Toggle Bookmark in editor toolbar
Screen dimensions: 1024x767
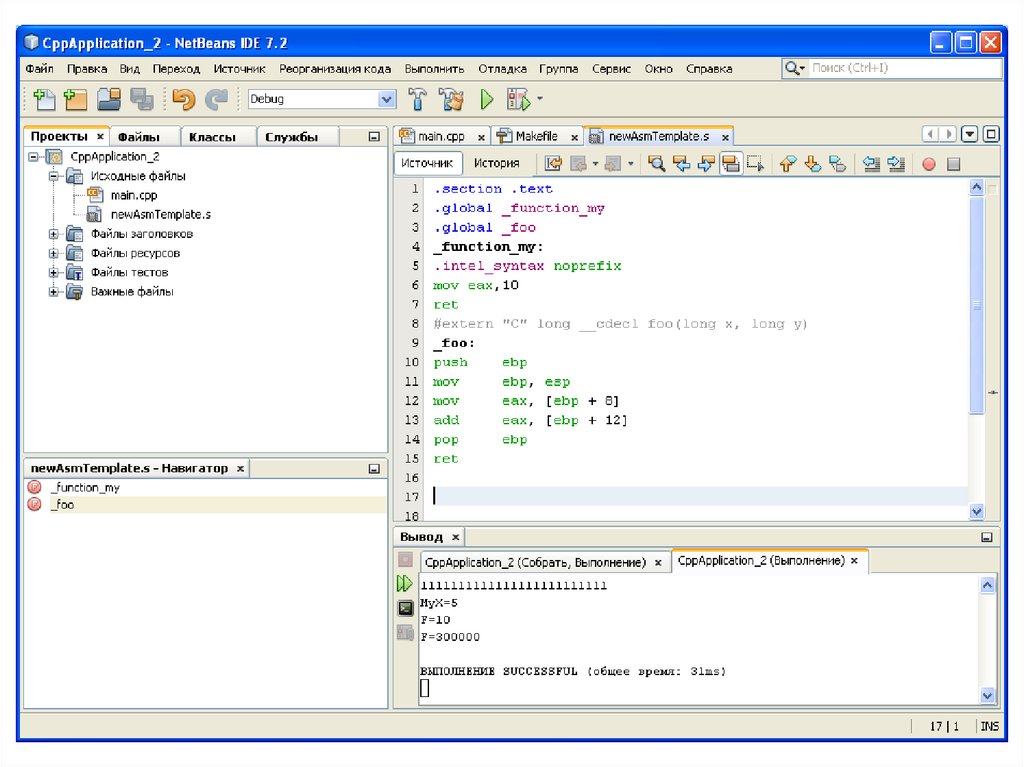pos(837,163)
